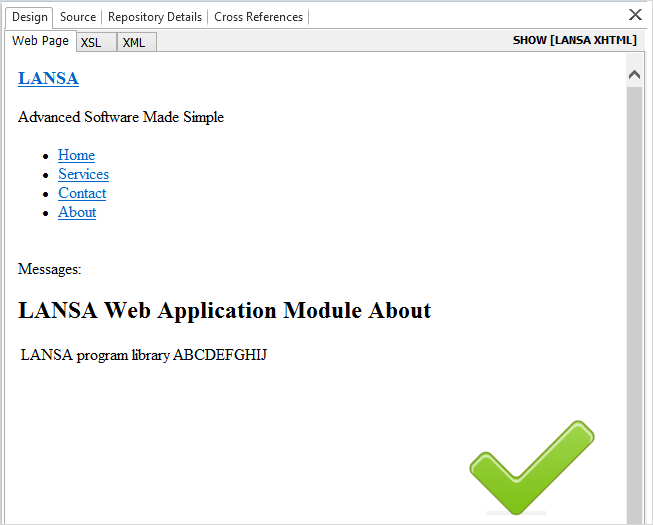Switch to the Design tab
Screen dimensions: 653x525
point(29,17)
